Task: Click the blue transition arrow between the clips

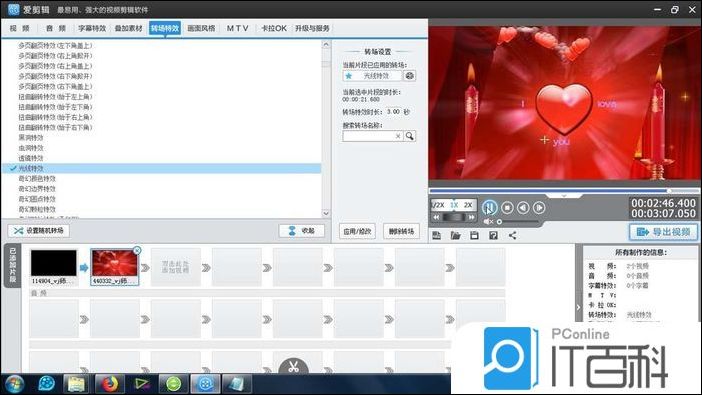Action: click(x=84, y=268)
